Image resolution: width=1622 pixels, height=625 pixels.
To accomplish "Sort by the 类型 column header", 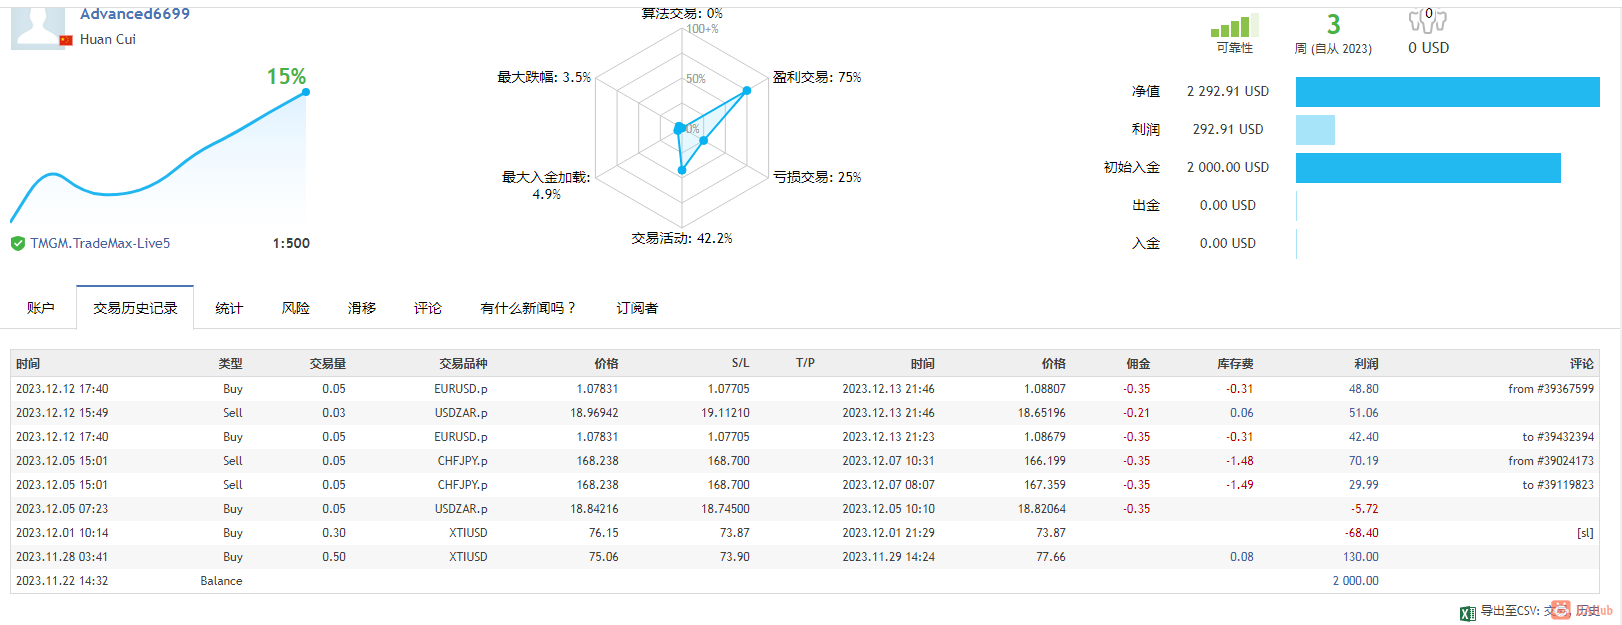I will tap(231, 364).
